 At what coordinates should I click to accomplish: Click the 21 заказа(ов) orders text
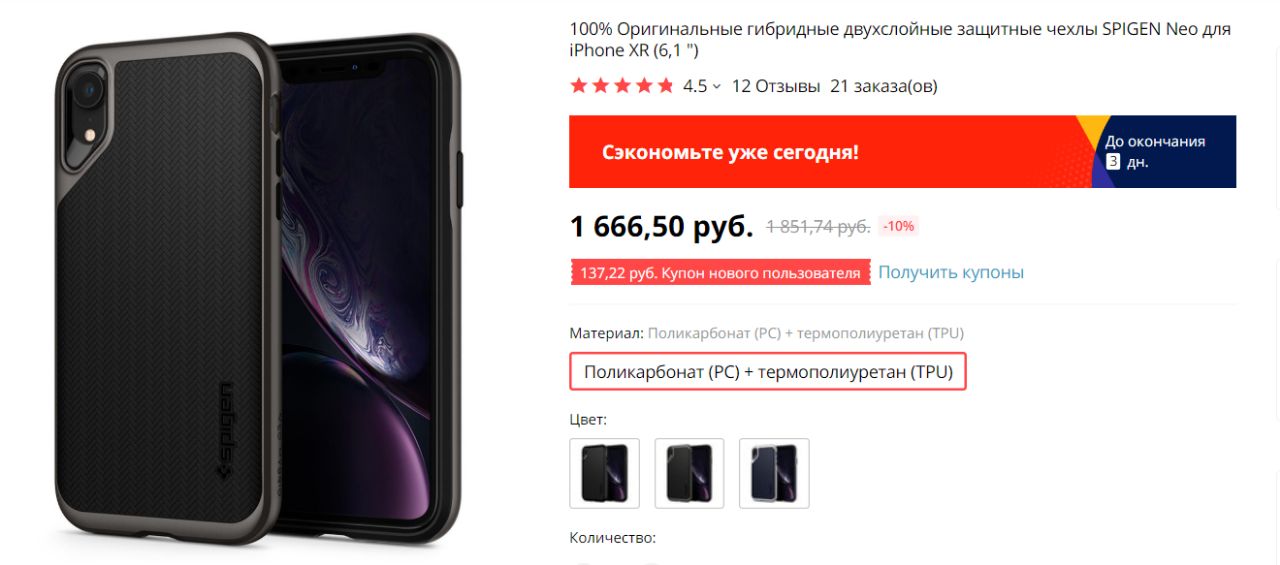[884, 86]
